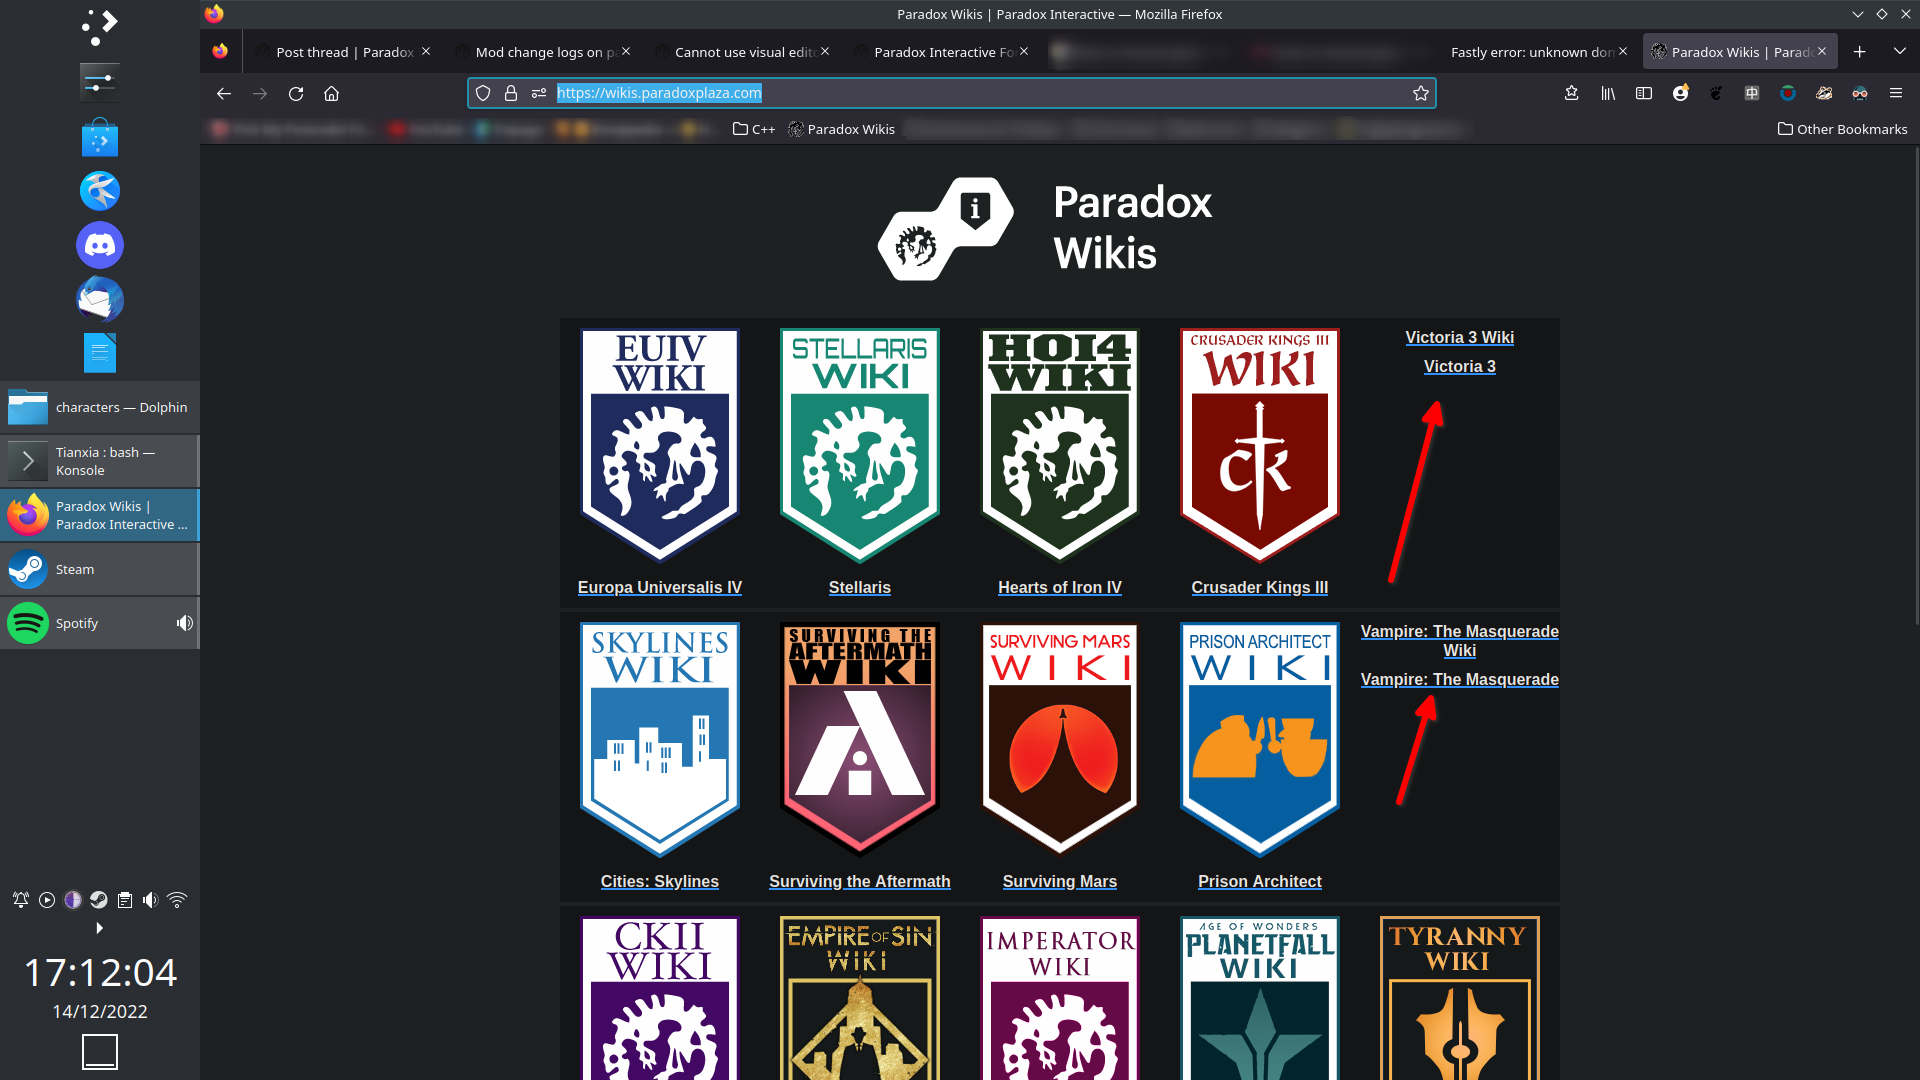Show the tracking protection shield info
This screenshot has width=1920, height=1080.
(483, 93)
